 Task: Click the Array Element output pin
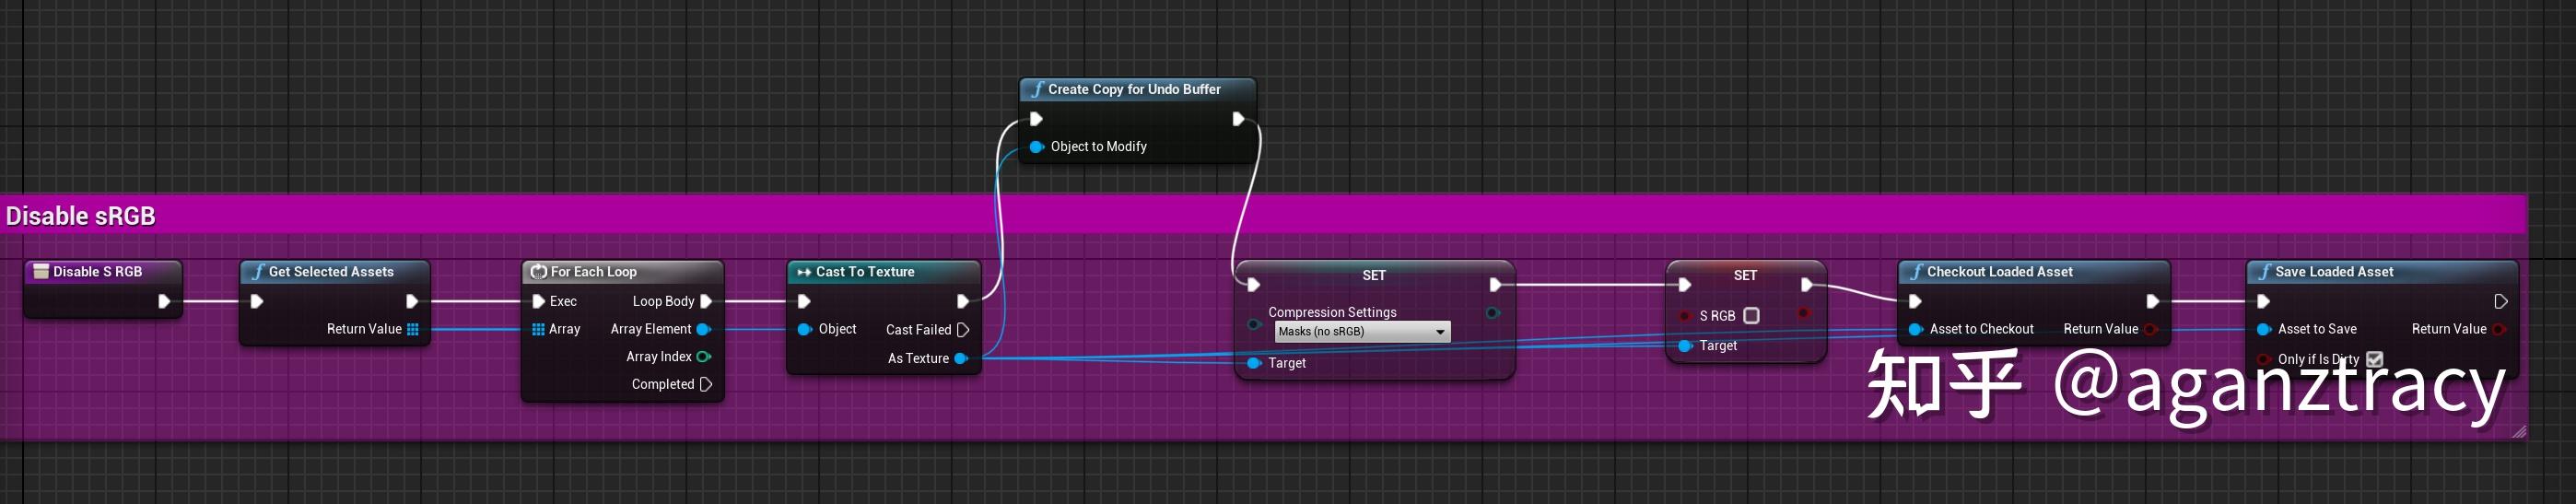coord(703,329)
